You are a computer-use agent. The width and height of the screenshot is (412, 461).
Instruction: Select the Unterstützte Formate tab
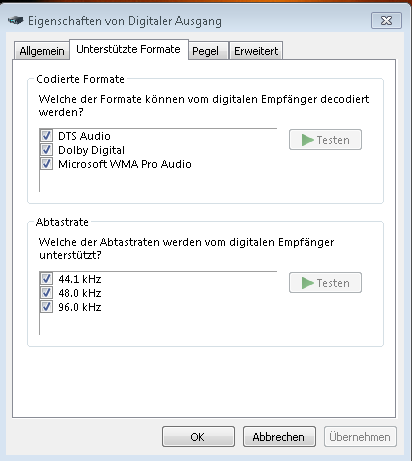[x=129, y=49]
